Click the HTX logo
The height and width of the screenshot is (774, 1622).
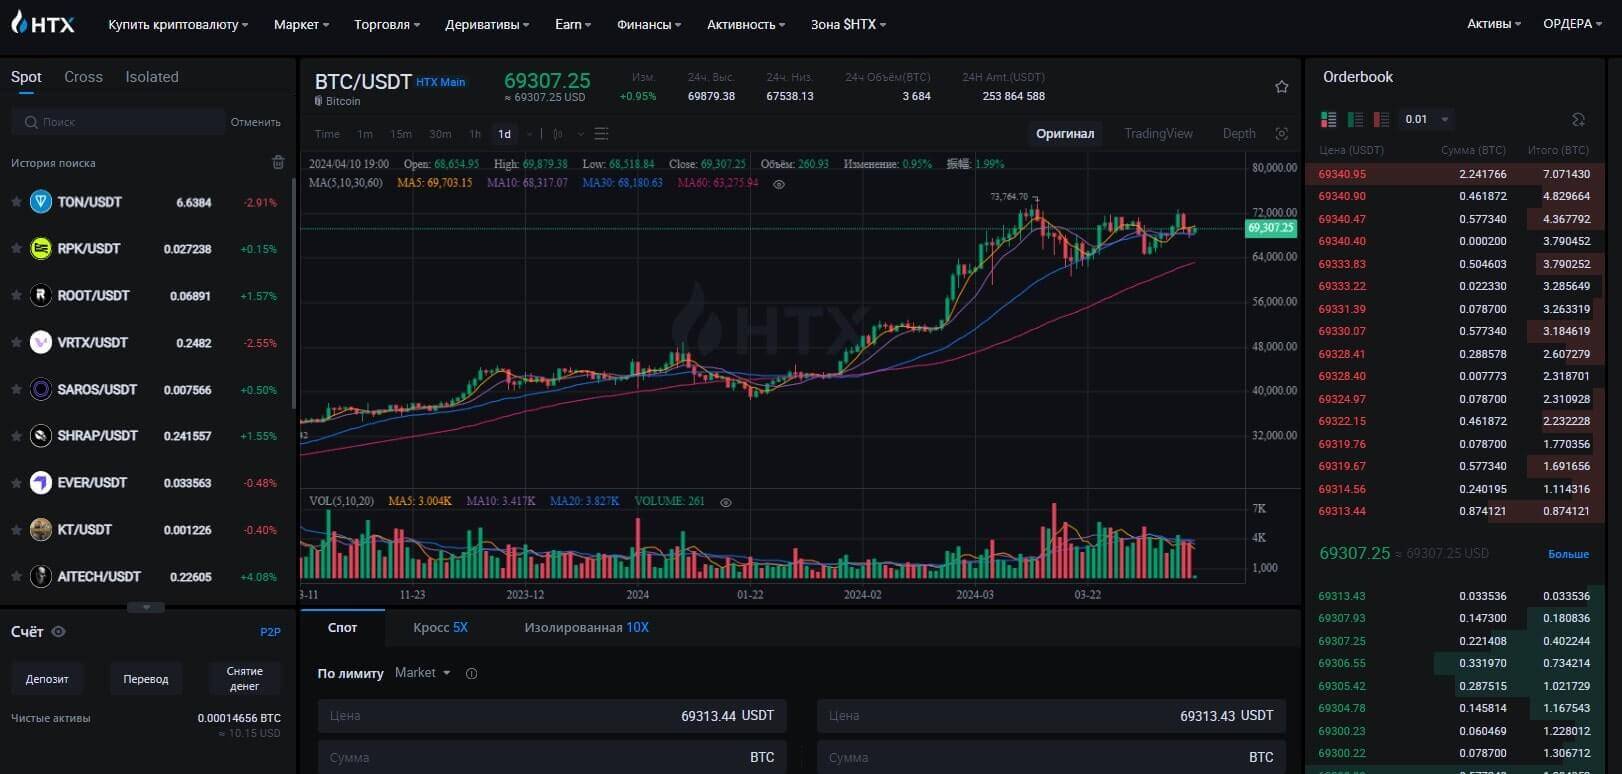[x=43, y=23]
